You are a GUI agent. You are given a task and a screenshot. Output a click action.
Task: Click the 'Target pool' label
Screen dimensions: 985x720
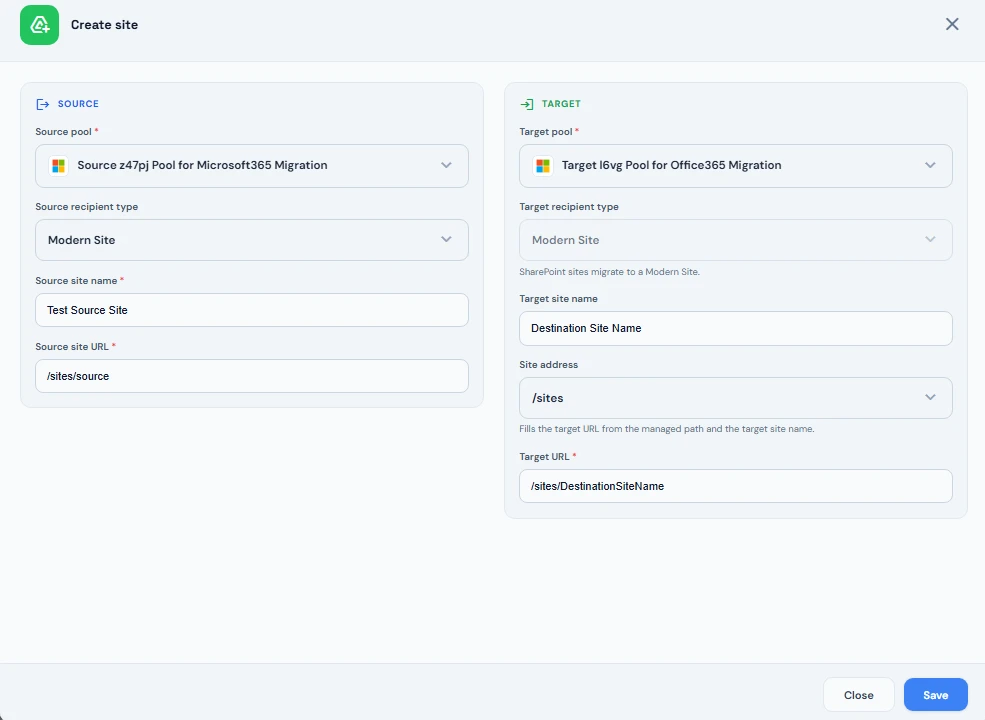coord(546,132)
